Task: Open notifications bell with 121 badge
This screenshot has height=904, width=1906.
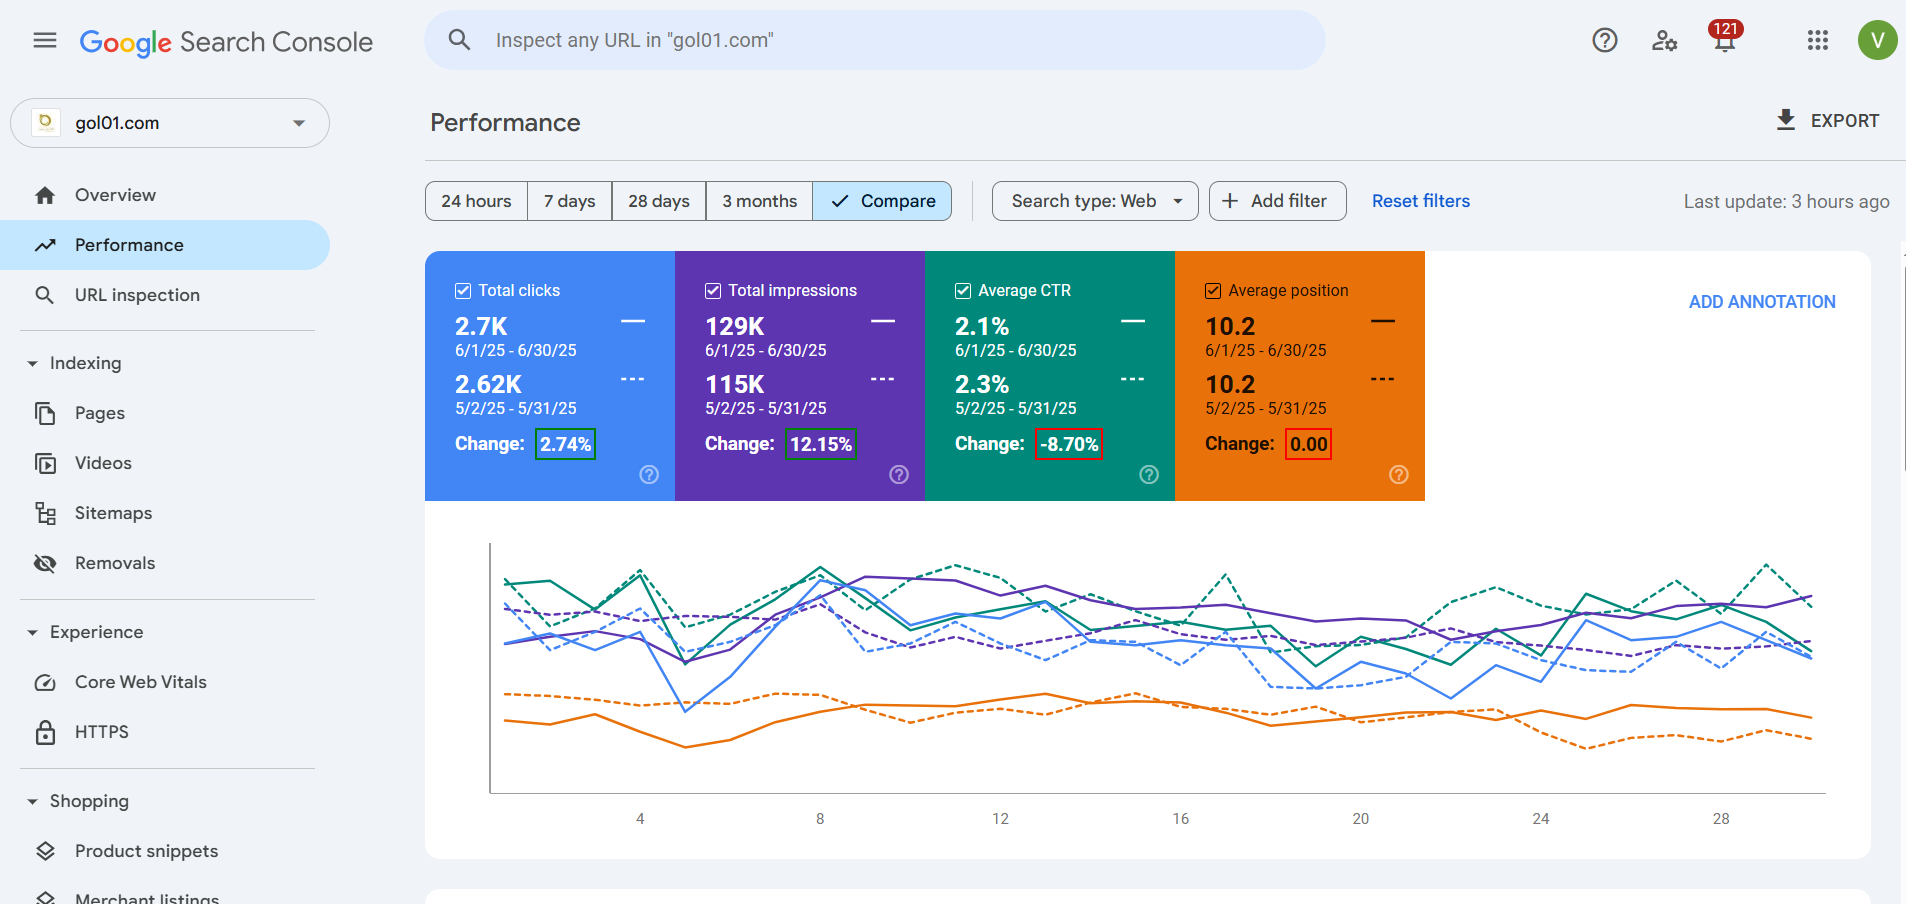Action: tap(1725, 39)
